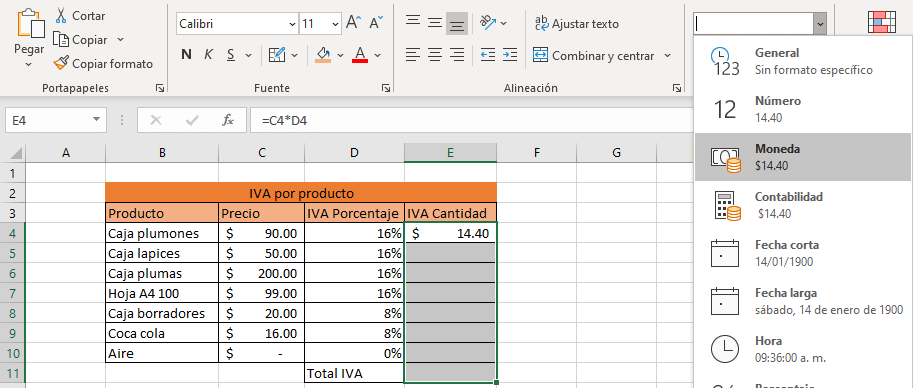Image resolution: width=913 pixels, height=388 pixels.
Task: Select column E header
Action: point(450,153)
